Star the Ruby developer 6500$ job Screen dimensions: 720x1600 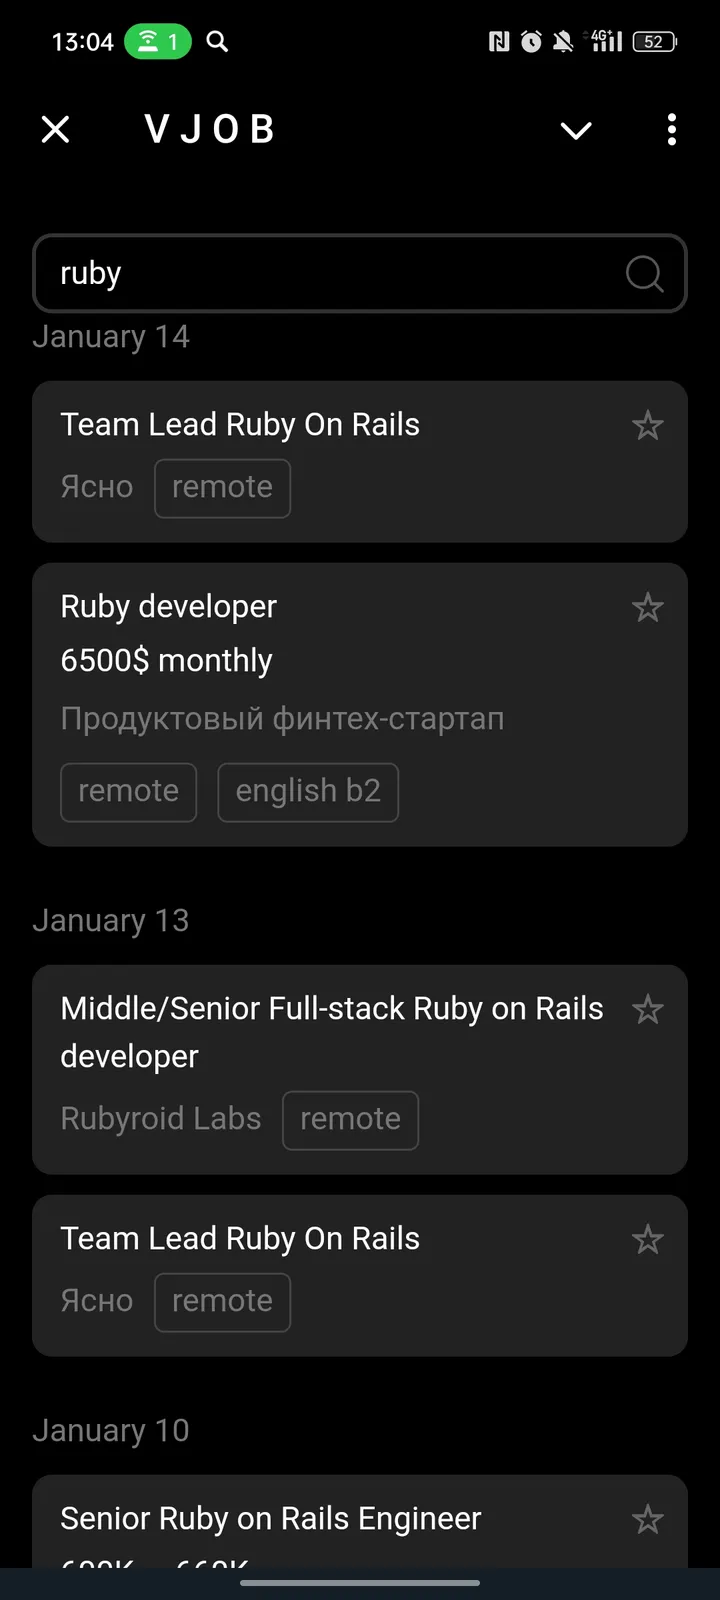tap(648, 608)
